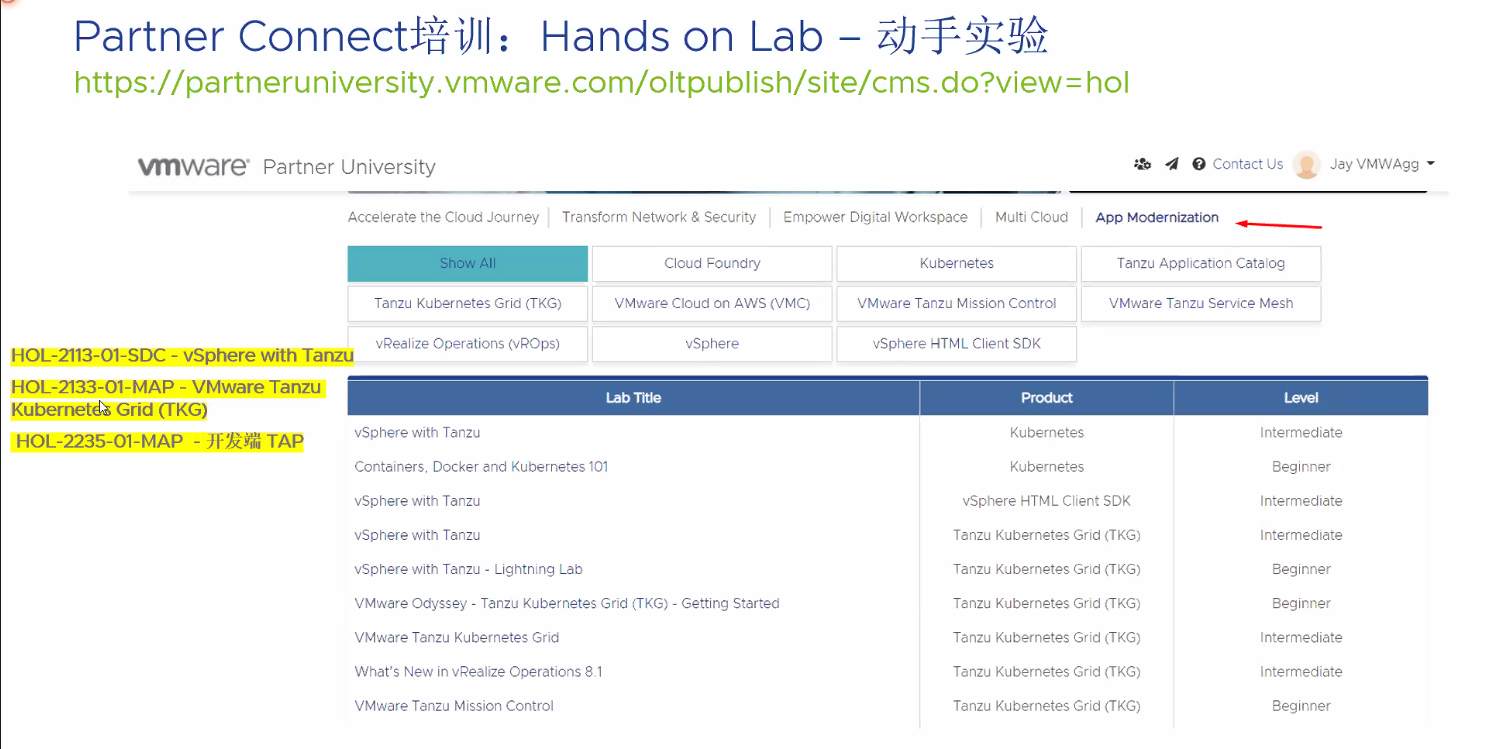Select the Tanzu Kubernetes Grid (TKG) filter

pos(468,304)
